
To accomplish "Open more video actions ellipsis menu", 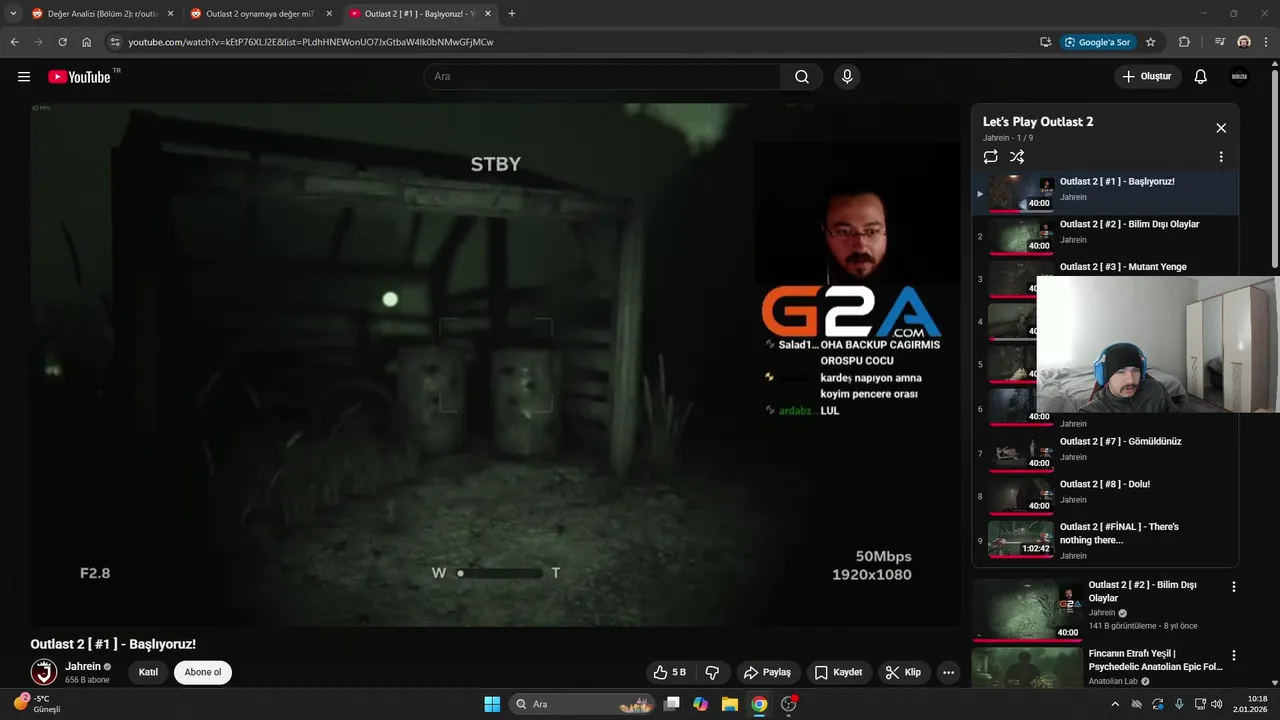I will coord(948,673).
